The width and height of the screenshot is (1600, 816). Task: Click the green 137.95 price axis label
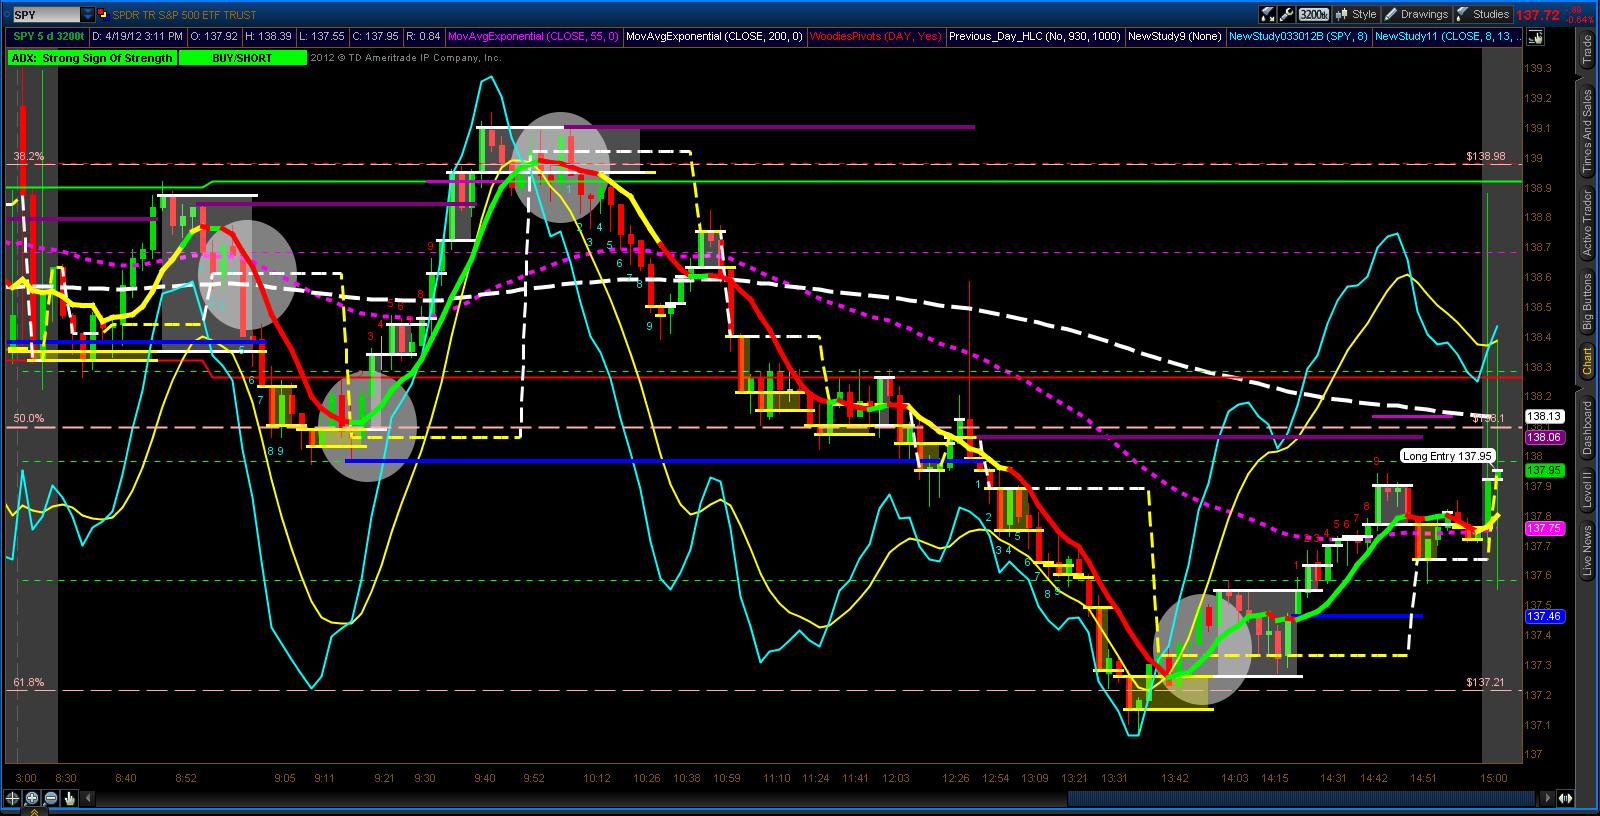click(1544, 470)
